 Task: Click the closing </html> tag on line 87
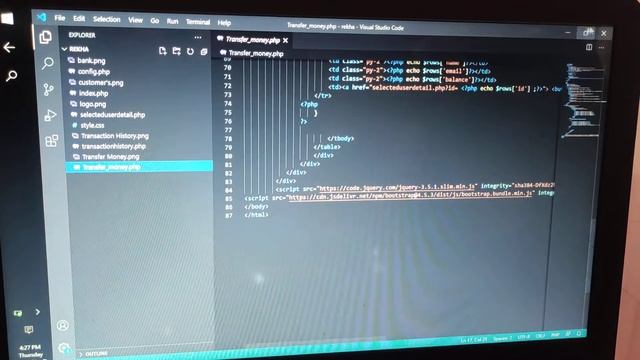256,215
